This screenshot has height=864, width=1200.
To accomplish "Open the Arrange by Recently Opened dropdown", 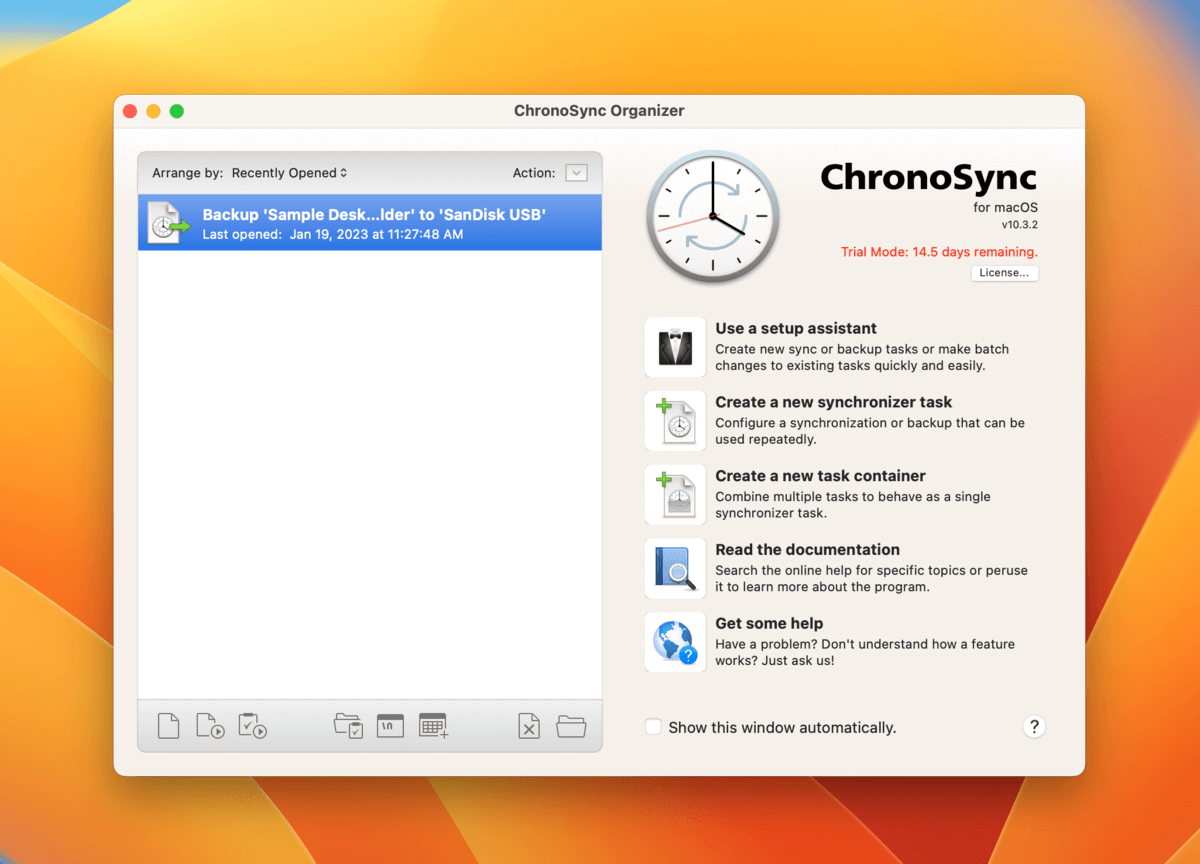I will (x=289, y=173).
